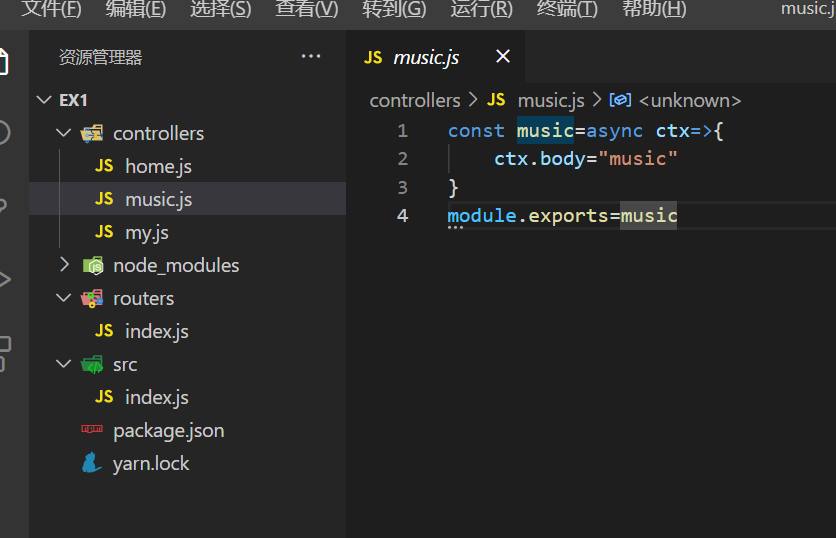Click the JS icon in the breadcrumb path
The height and width of the screenshot is (538, 836).
496,100
